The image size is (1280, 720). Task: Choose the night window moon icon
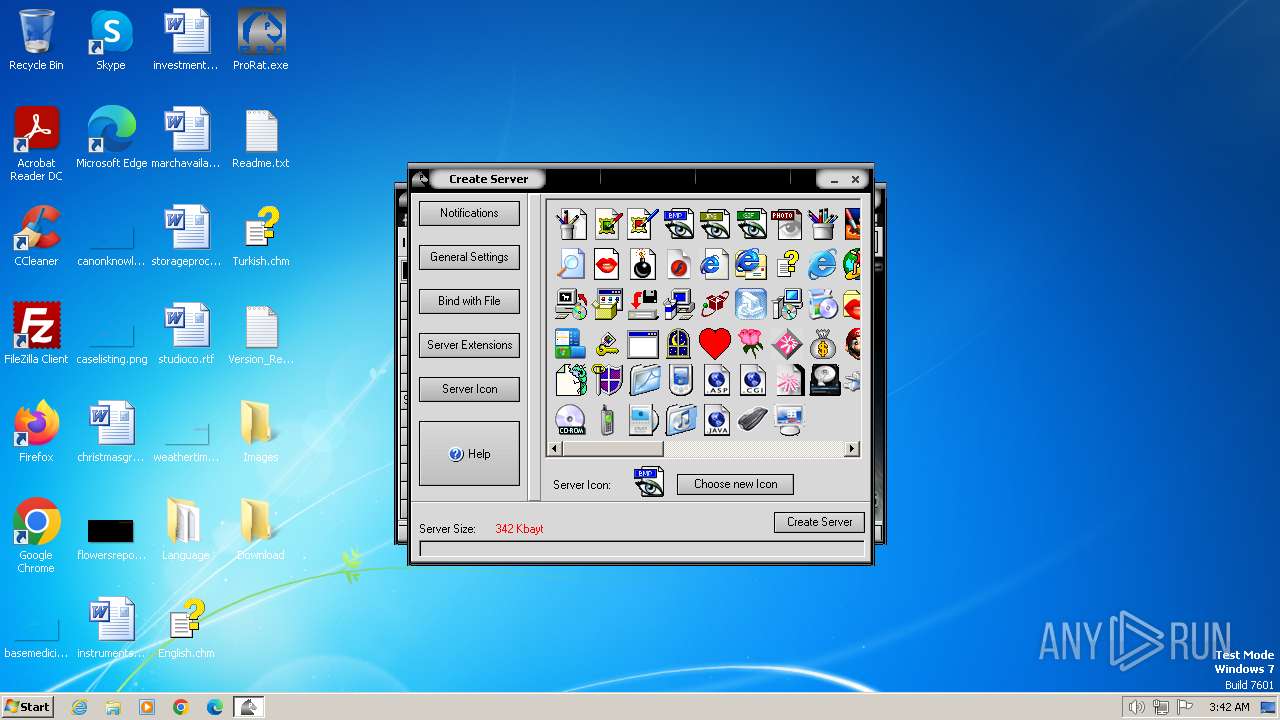coord(679,344)
